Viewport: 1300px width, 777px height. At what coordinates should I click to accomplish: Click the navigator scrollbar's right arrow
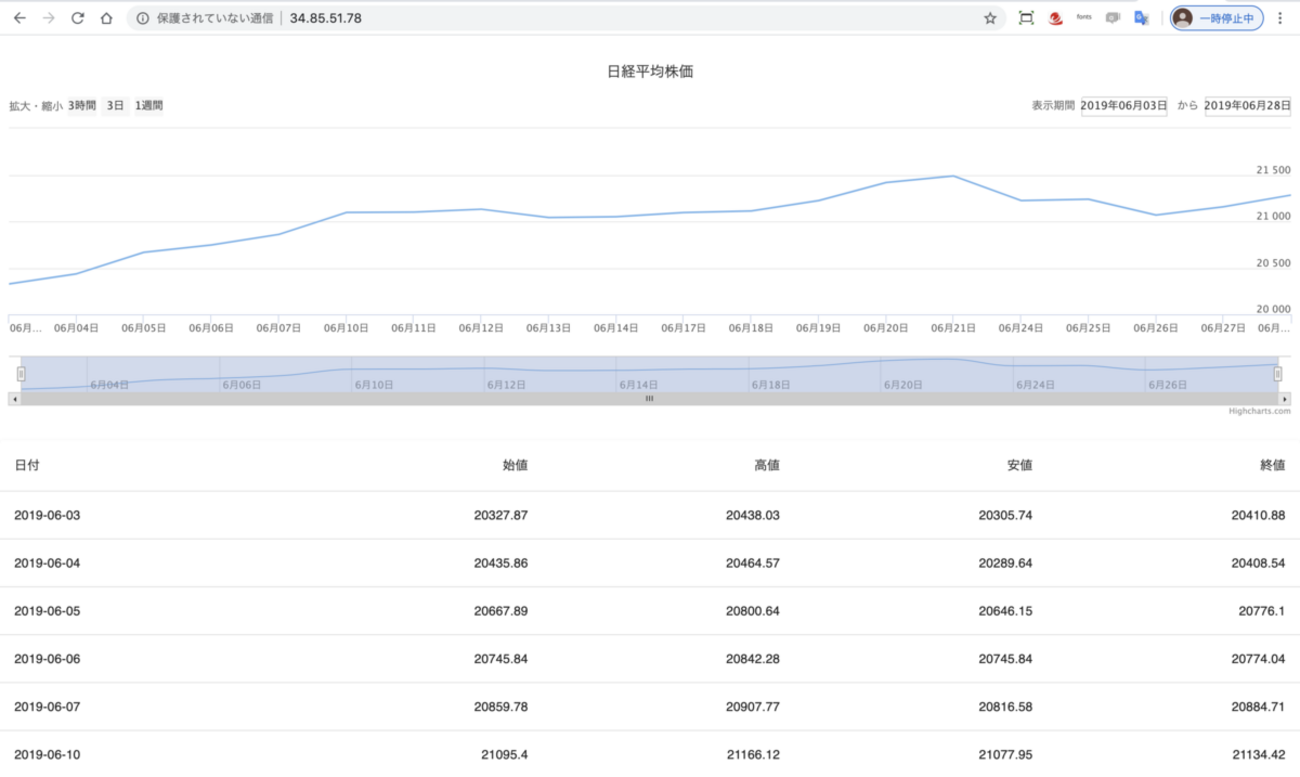pos(1285,398)
